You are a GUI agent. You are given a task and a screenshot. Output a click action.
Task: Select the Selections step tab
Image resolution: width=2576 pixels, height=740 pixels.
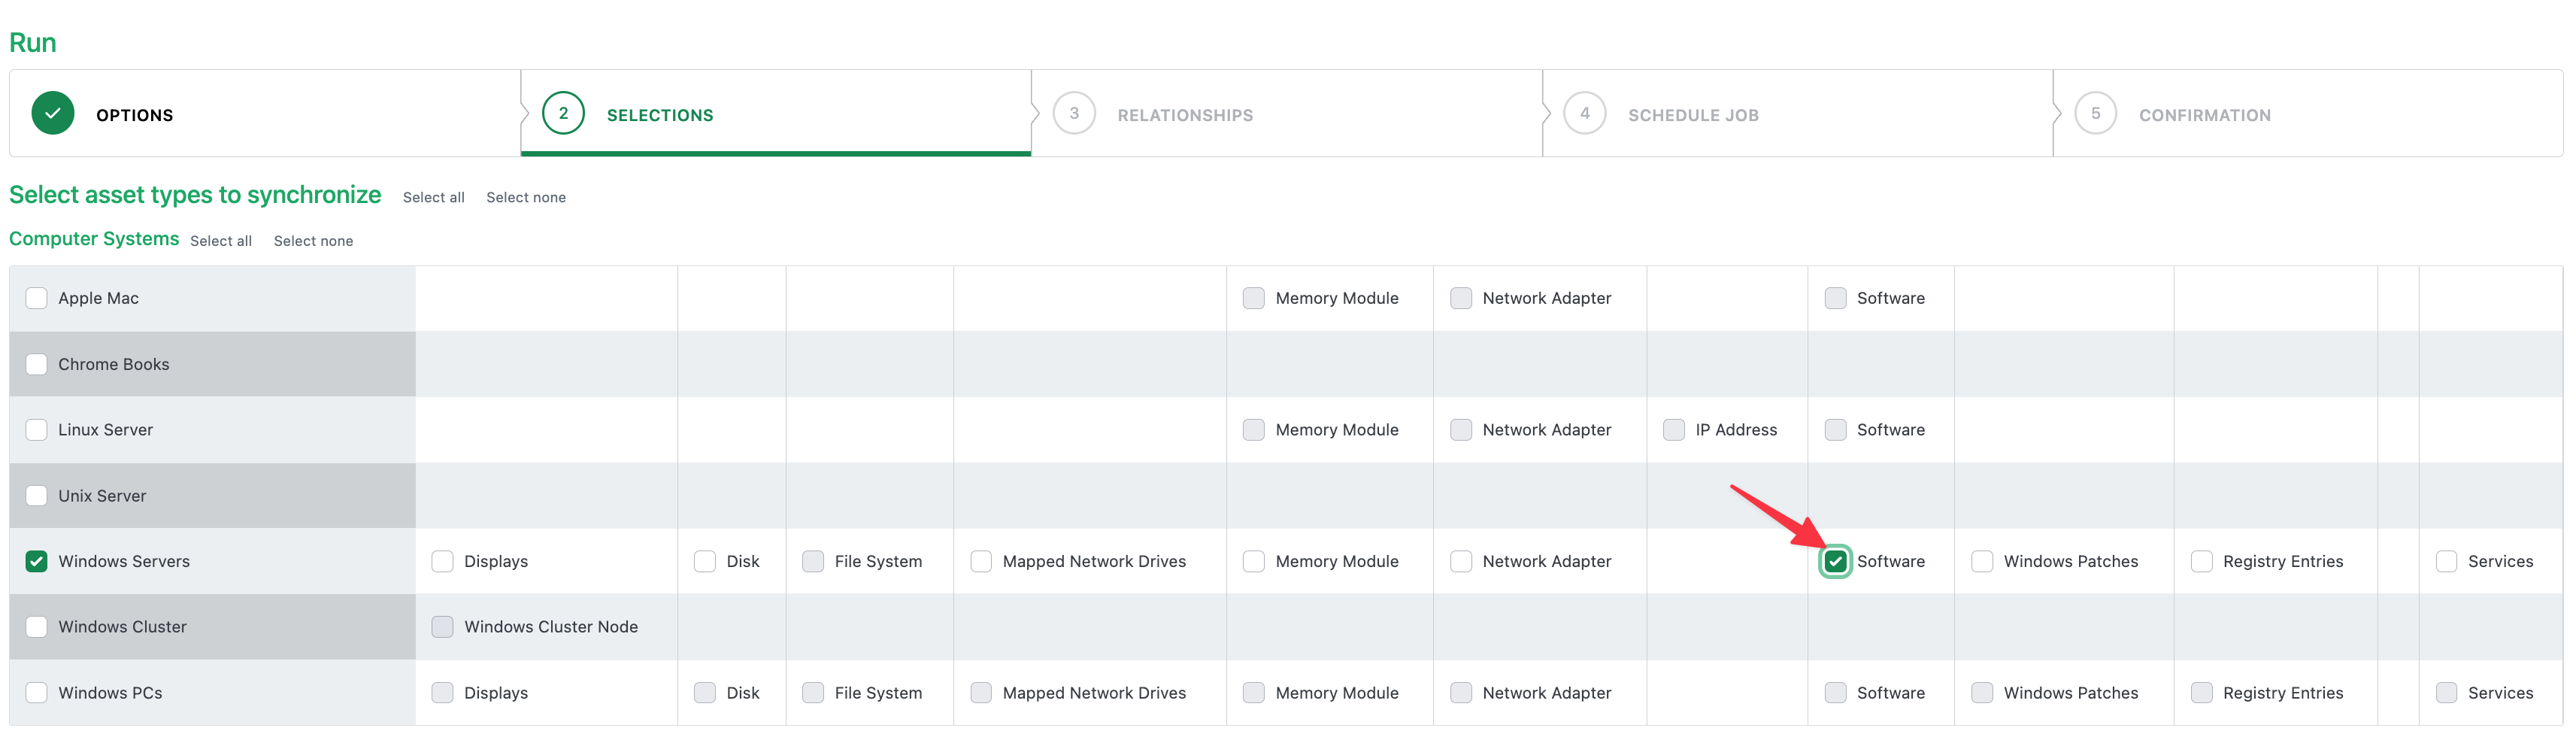pos(776,114)
